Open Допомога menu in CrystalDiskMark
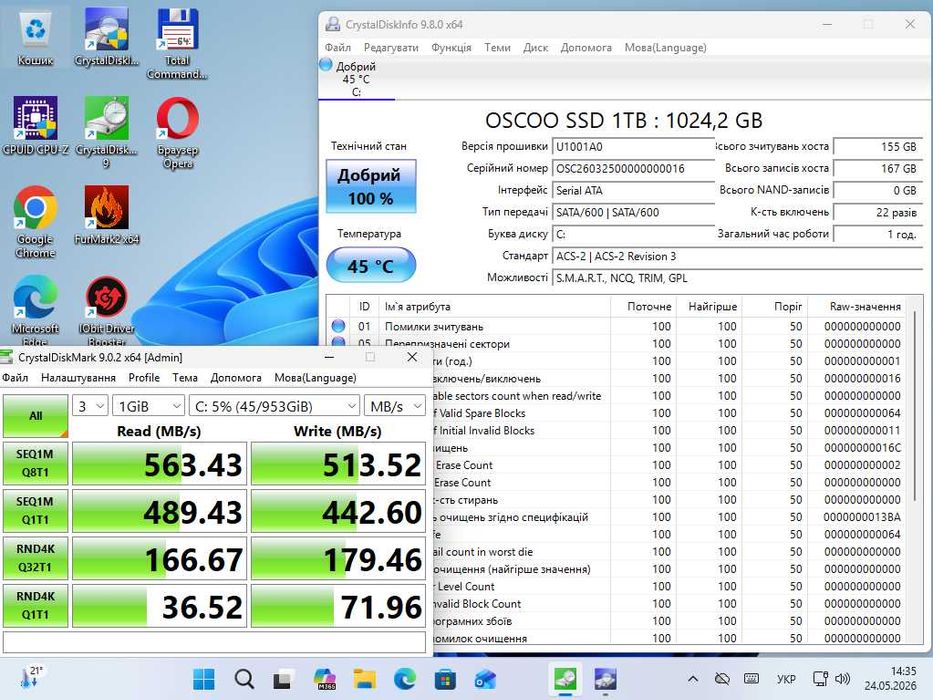This screenshot has width=933, height=700. (x=236, y=377)
